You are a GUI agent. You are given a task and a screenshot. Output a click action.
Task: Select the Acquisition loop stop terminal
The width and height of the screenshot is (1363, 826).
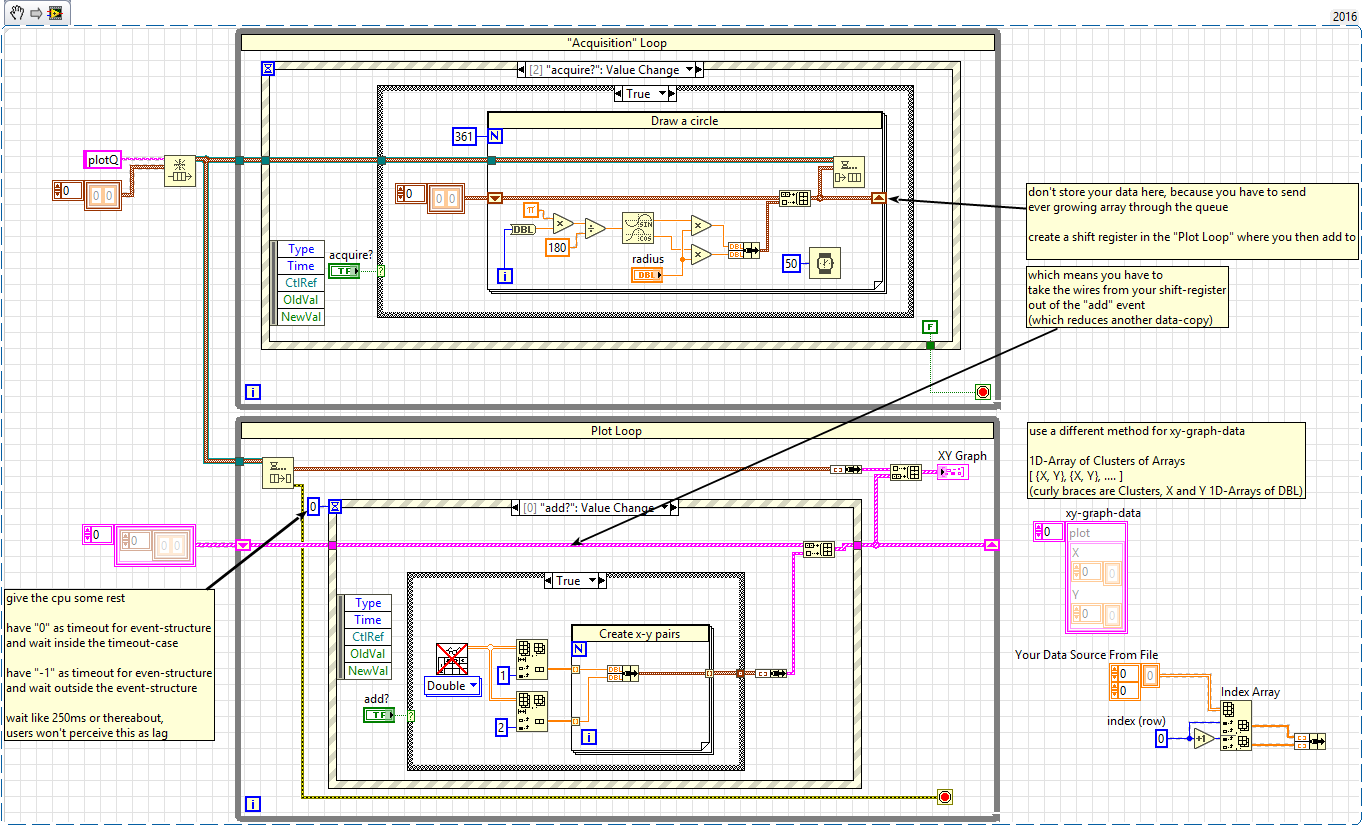pyautogui.click(x=982, y=392)
